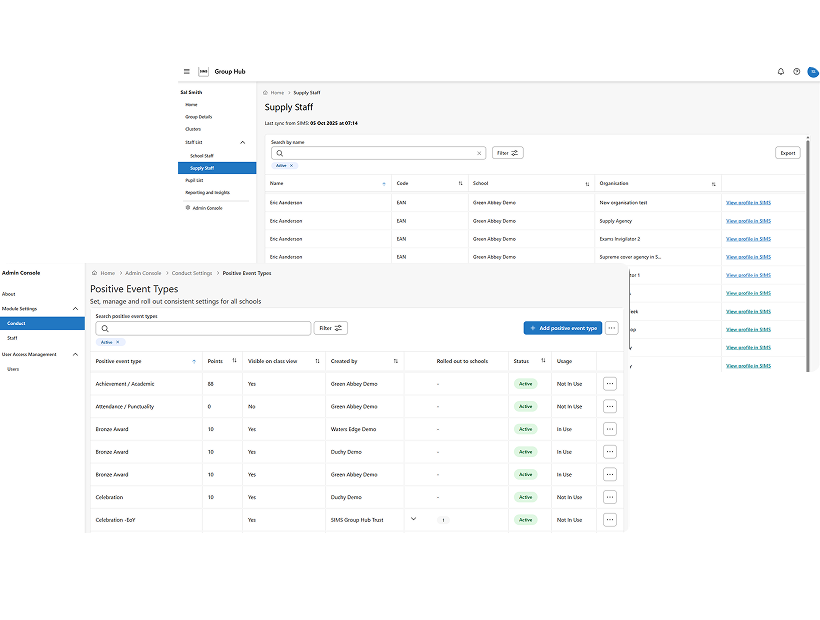This screenshot has height=620, width=820.
Task: Collapse the Staff List section in sidebar
Action: point(242,142)
